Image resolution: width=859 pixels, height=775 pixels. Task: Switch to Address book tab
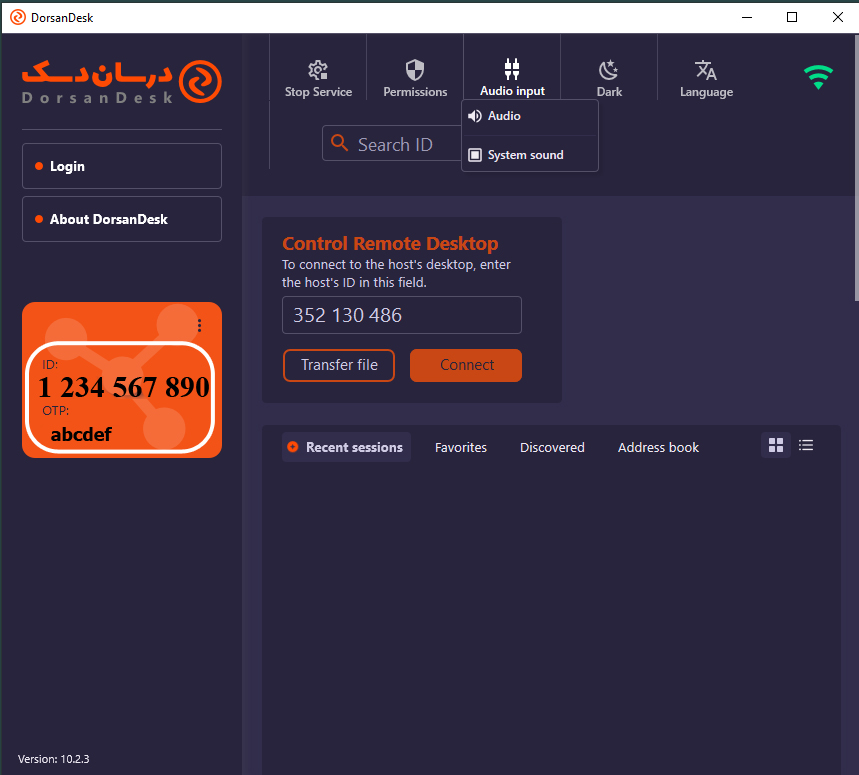pos(658,447)
